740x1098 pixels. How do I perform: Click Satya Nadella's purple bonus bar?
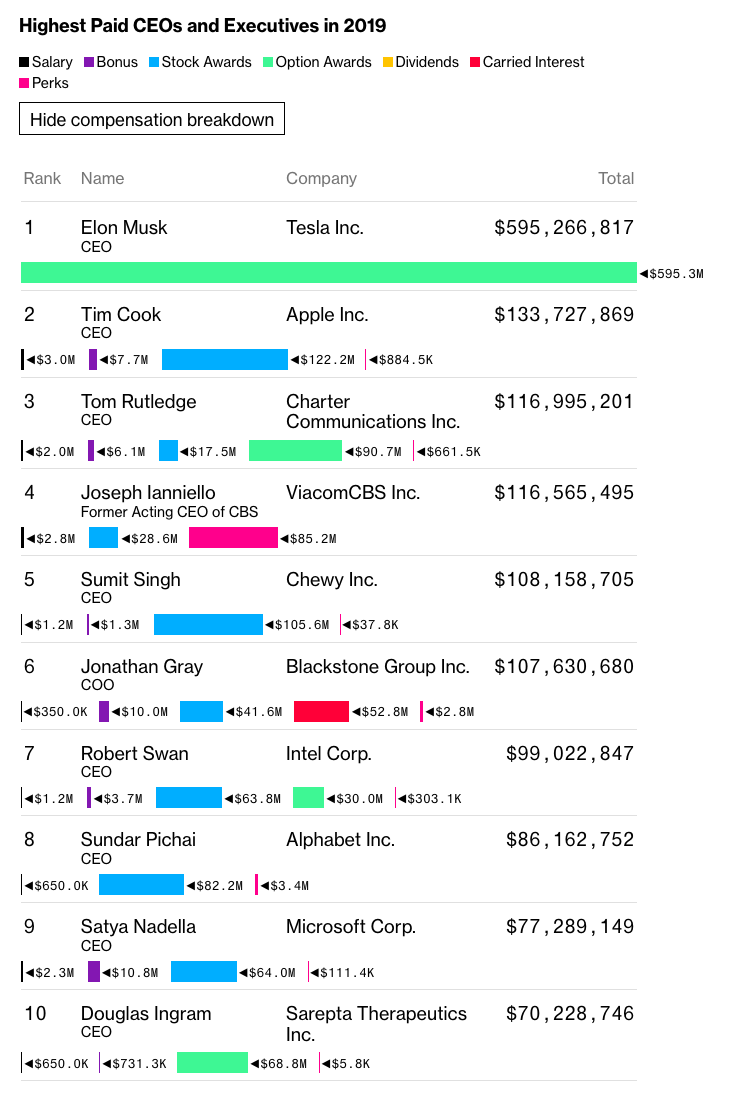point(94,972)
